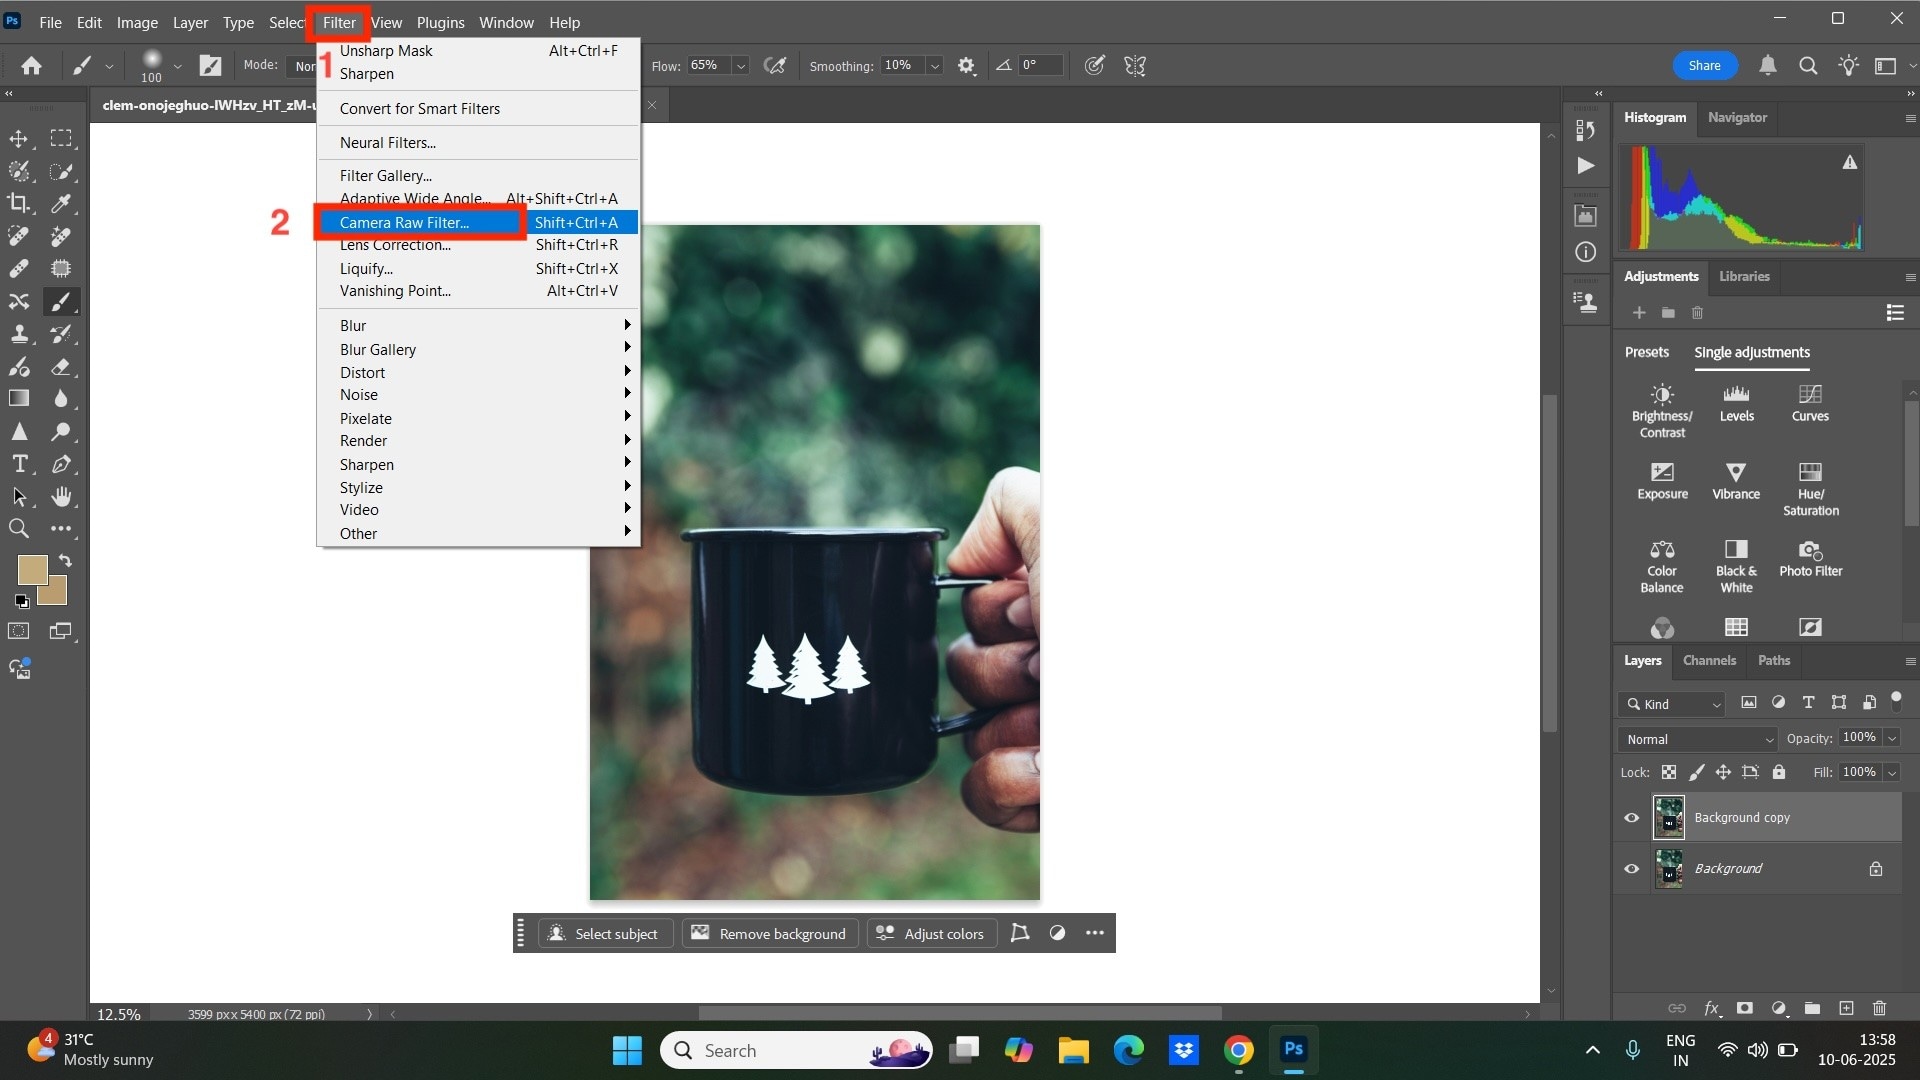Select the Rectangular Marquee tool
This screenshot has height=1080, width=1920.
pyautogui.click(x=62, y=138)
